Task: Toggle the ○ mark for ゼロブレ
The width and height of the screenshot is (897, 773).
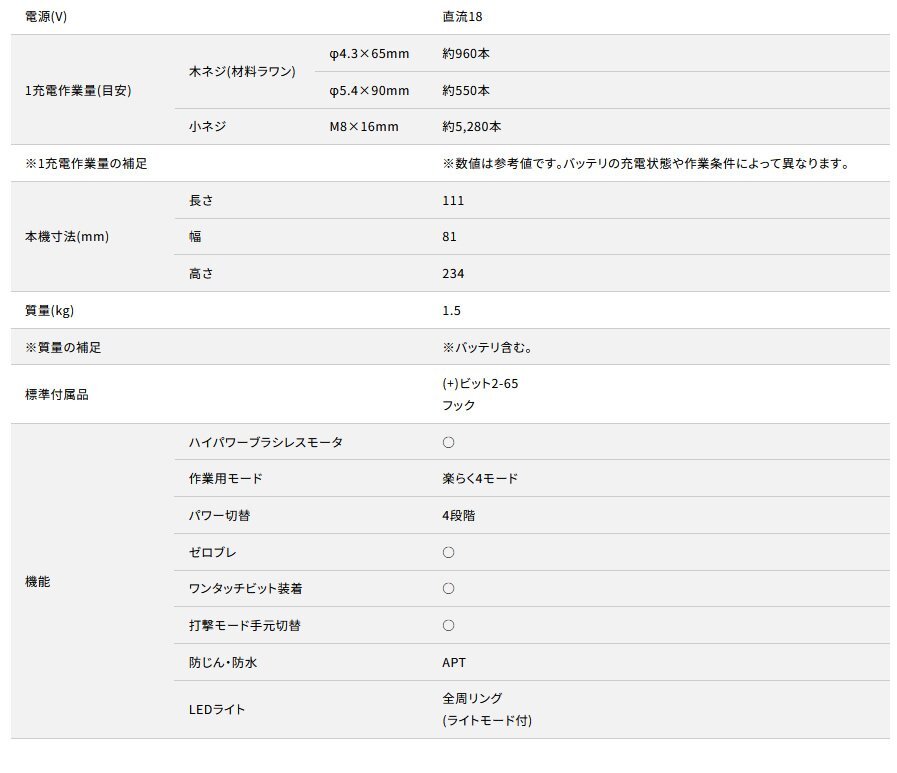Action: point(448,551)
